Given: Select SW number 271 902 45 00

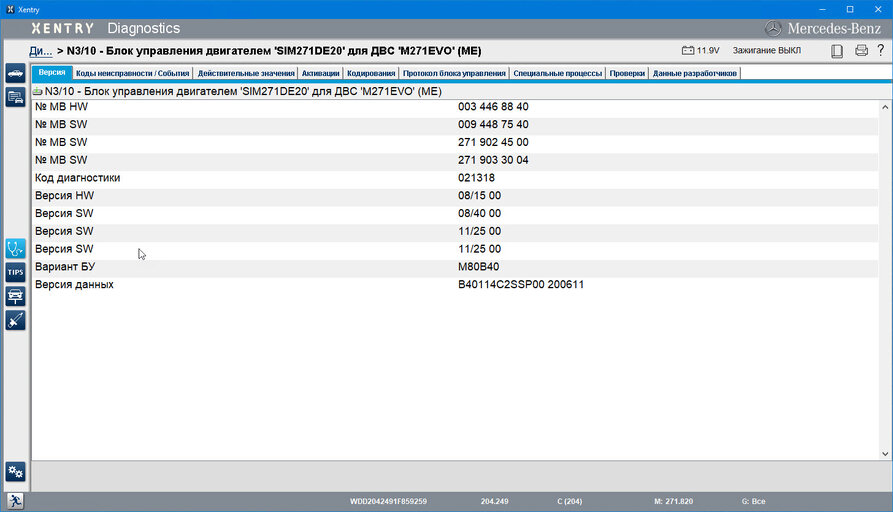Looking at the screenshot, I should (x=493, y=142).
